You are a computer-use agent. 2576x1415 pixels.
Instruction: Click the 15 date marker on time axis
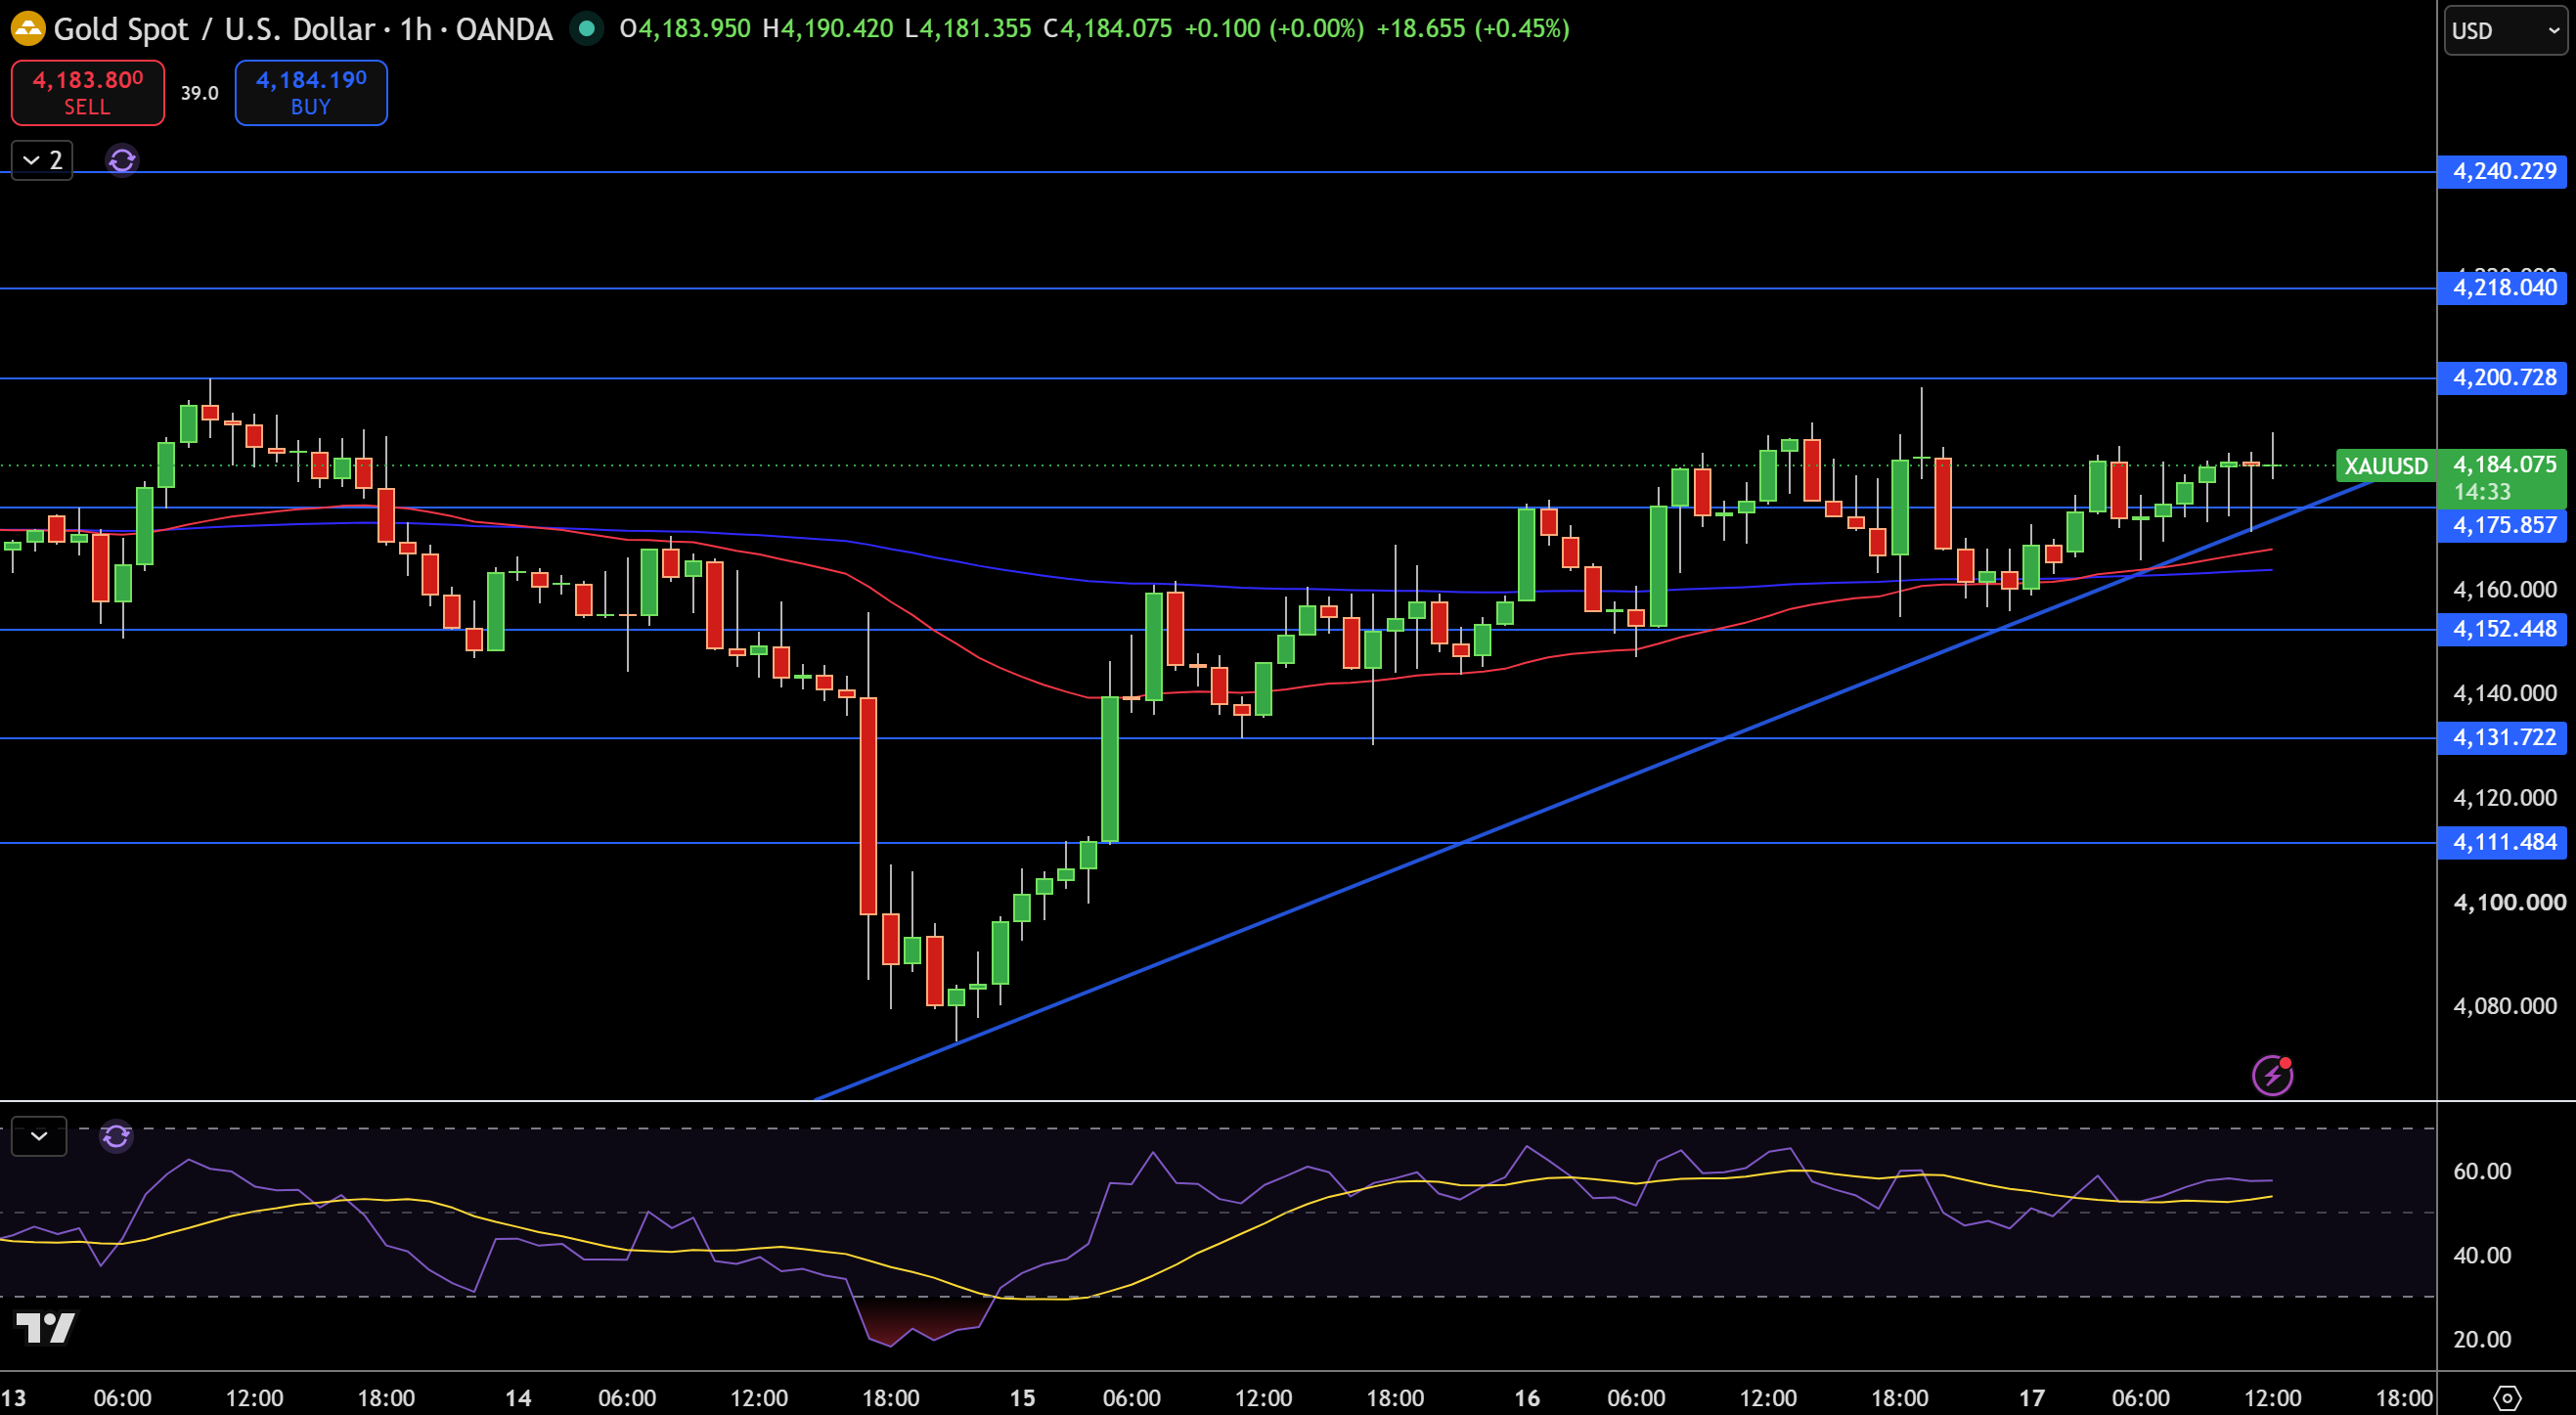1022,1397
